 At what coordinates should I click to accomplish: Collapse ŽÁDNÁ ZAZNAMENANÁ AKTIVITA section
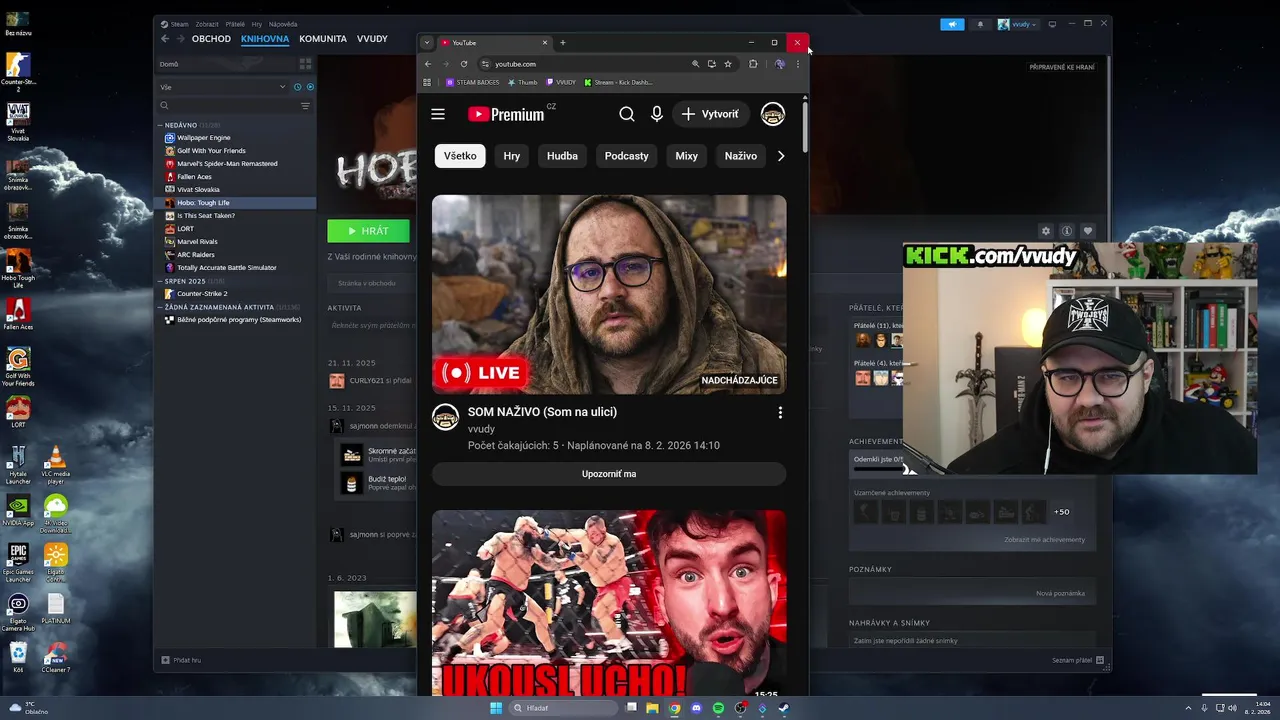160,307
